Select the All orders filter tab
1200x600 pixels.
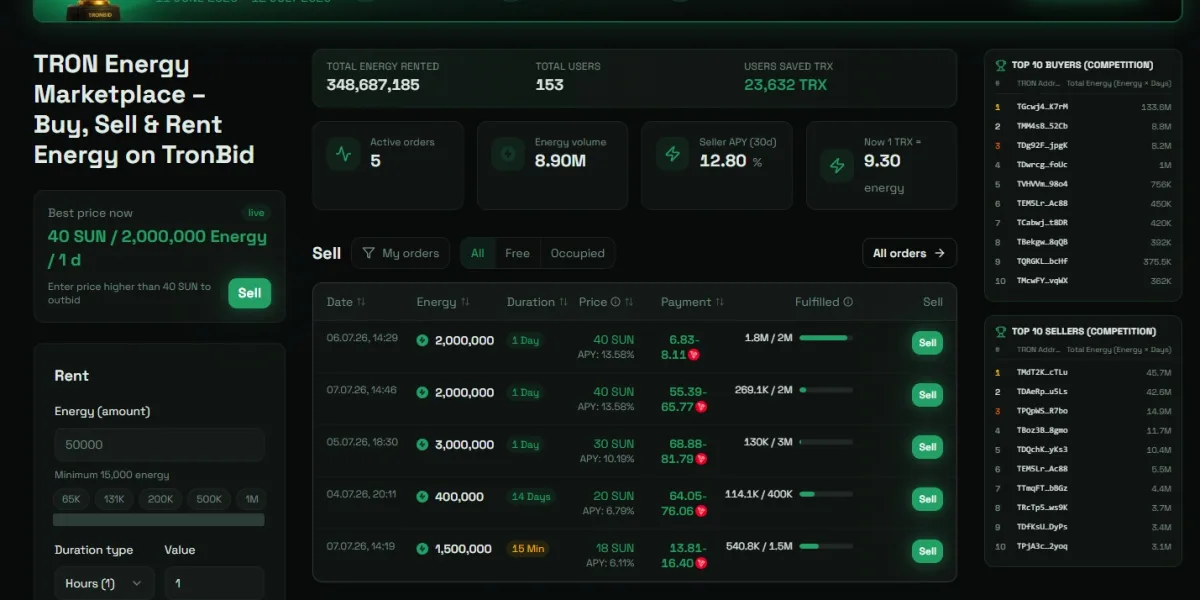pos(478,253)
